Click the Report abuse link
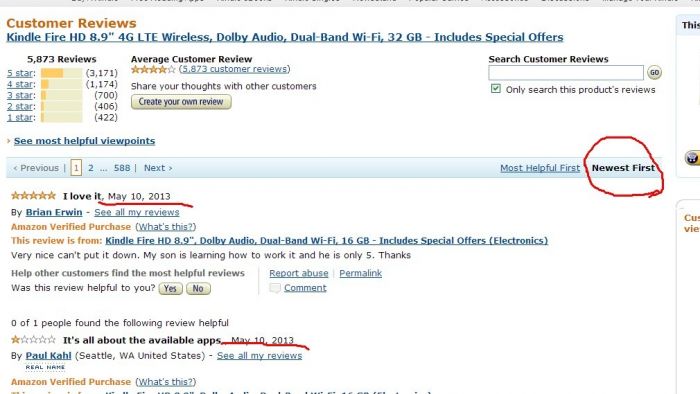This screenshot has width=700, height=394. (299, 273)
